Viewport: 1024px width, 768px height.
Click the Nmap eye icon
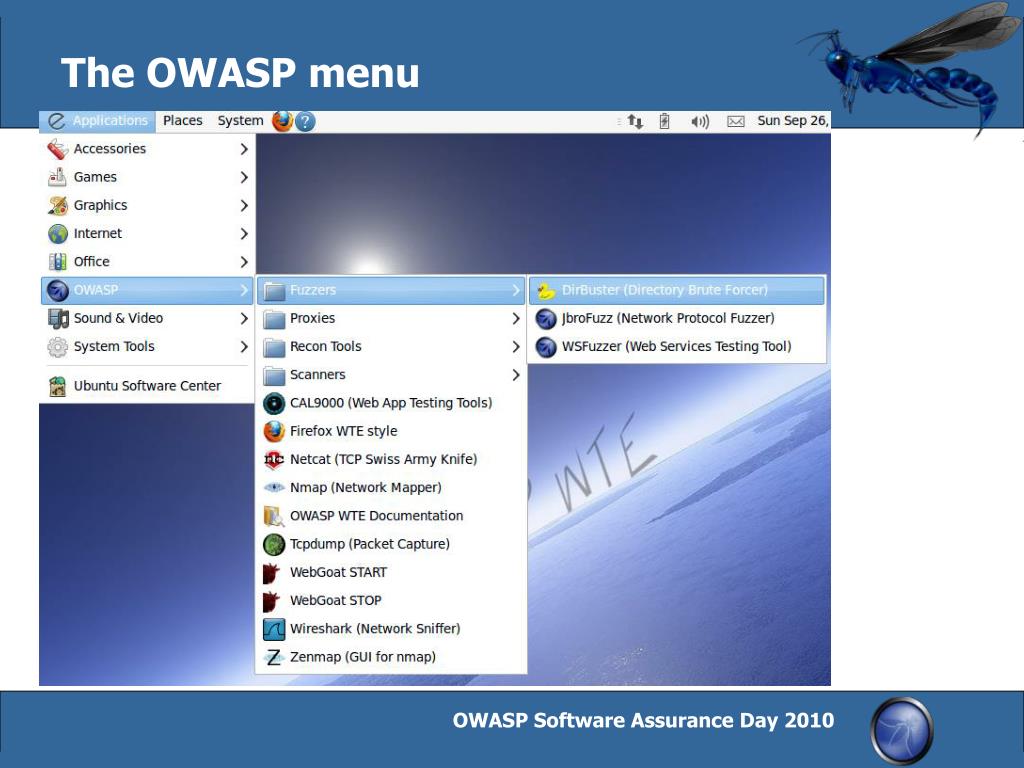point(274,487)
